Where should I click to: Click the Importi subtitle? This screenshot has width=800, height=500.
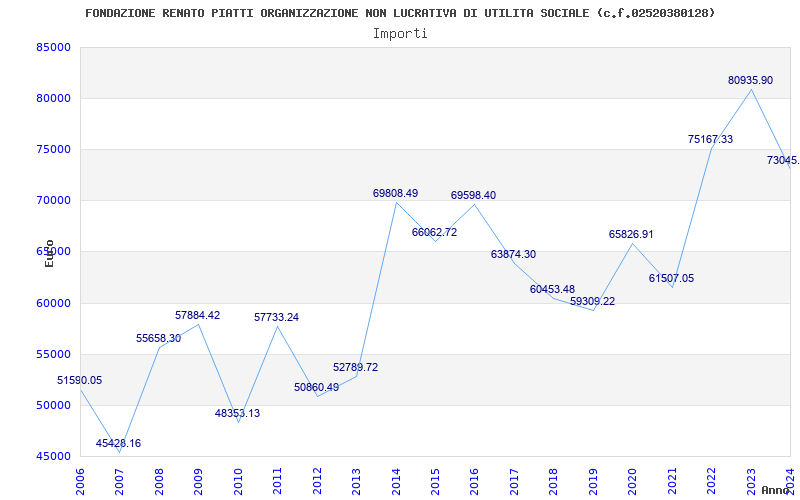[400, 34]
